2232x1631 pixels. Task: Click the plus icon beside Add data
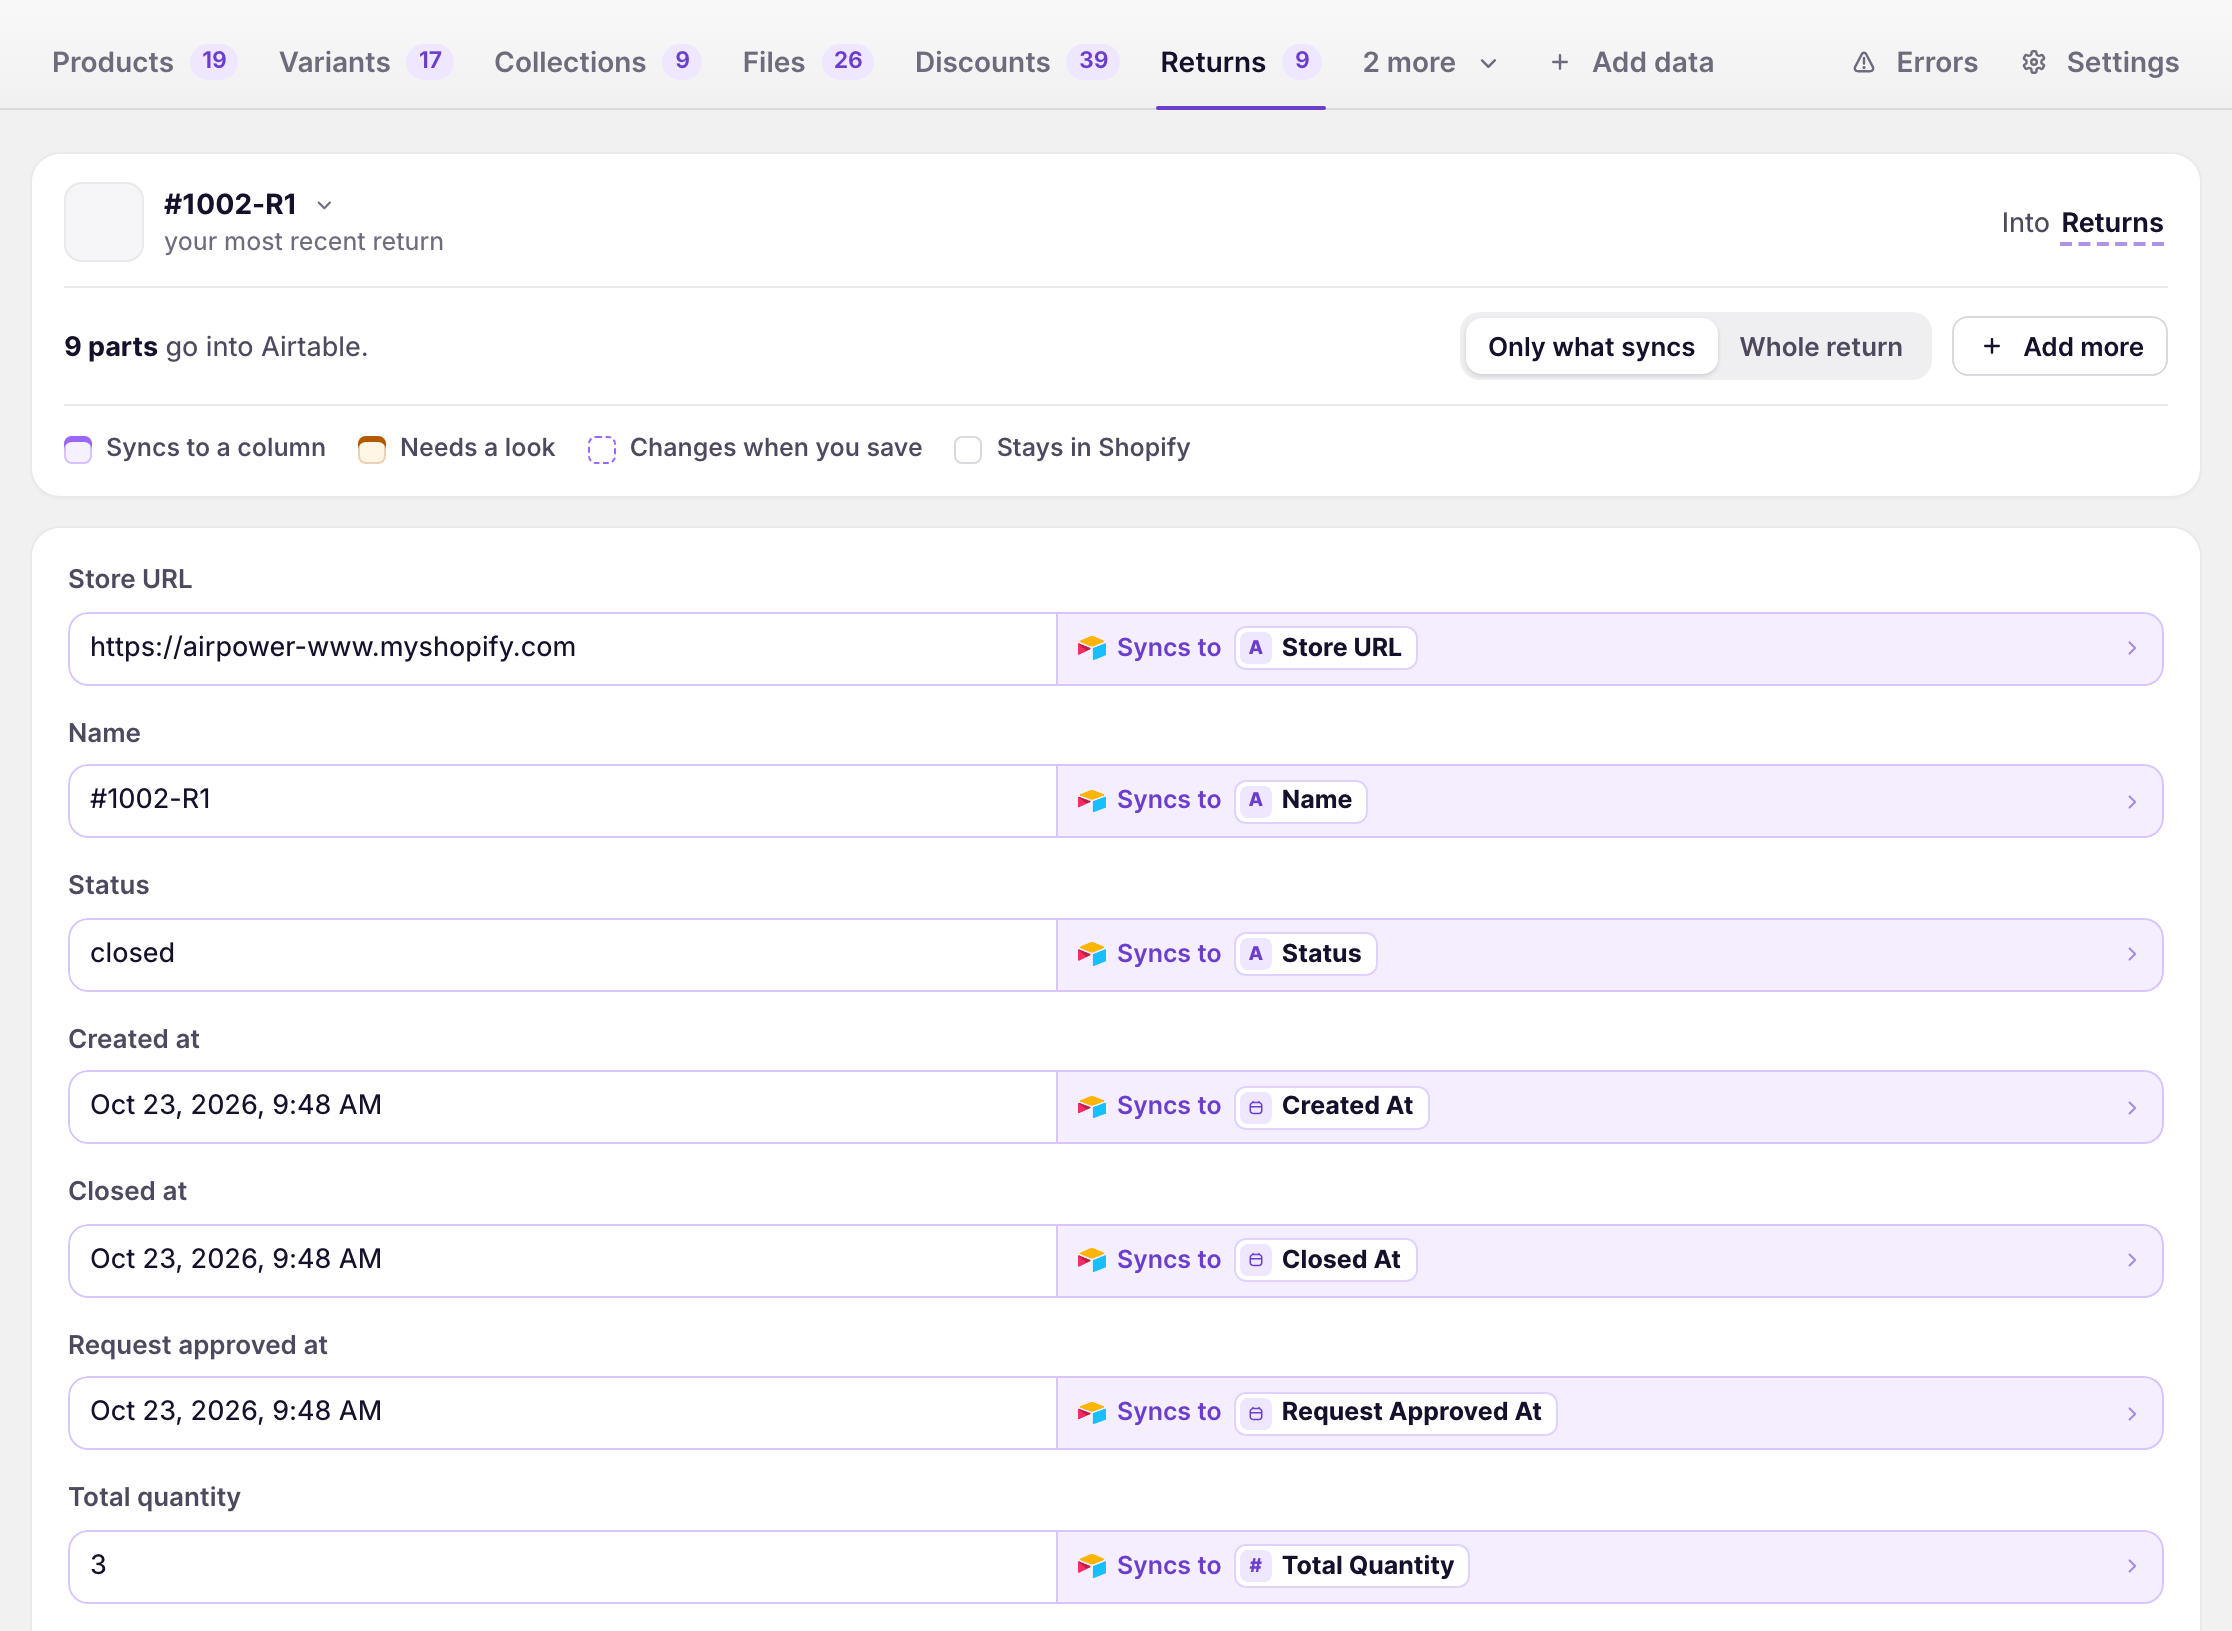1559,63
